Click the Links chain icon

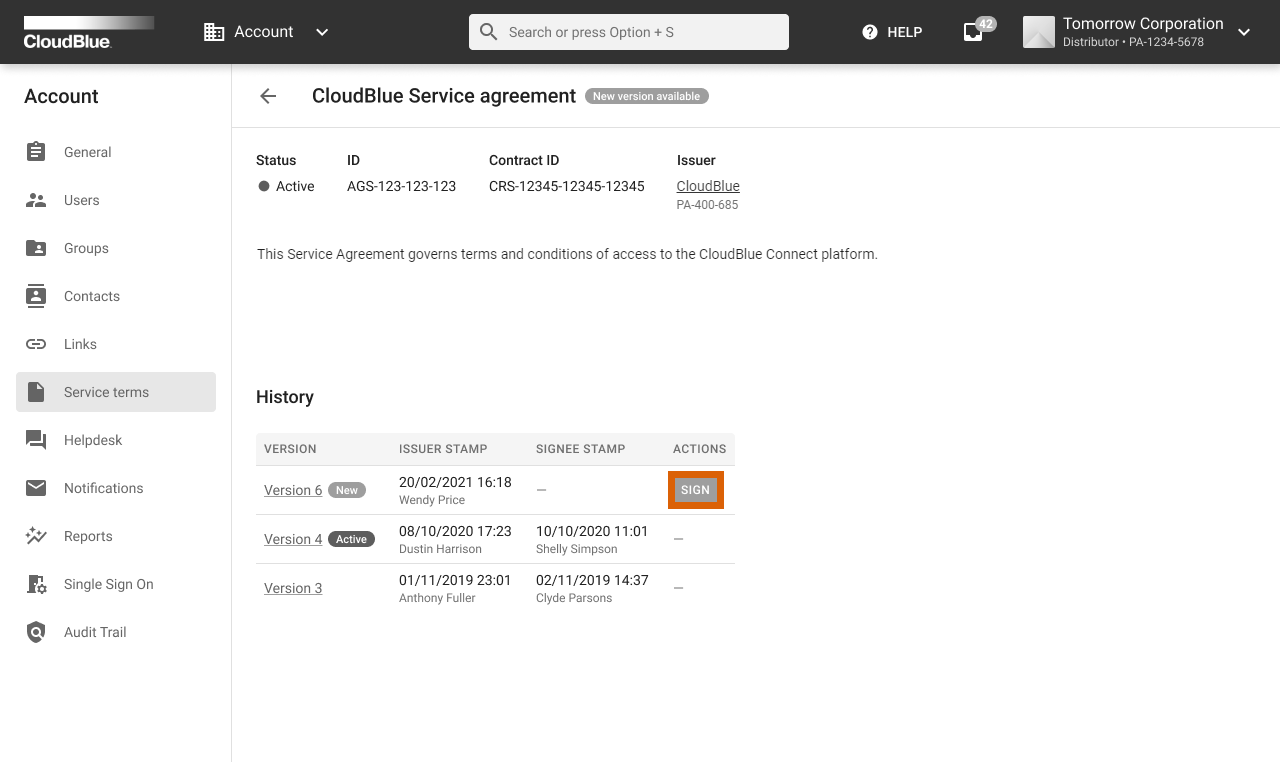(36, 344)
